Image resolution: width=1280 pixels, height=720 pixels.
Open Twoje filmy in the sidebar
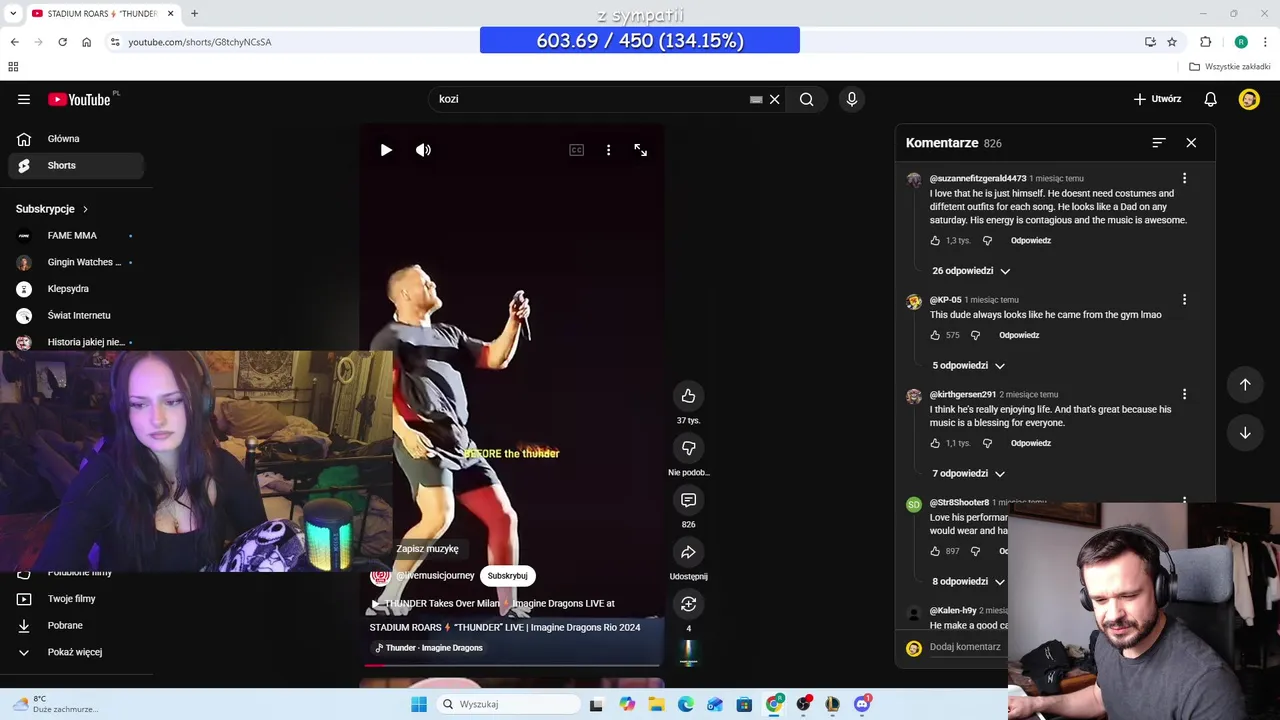coord(76,599)
